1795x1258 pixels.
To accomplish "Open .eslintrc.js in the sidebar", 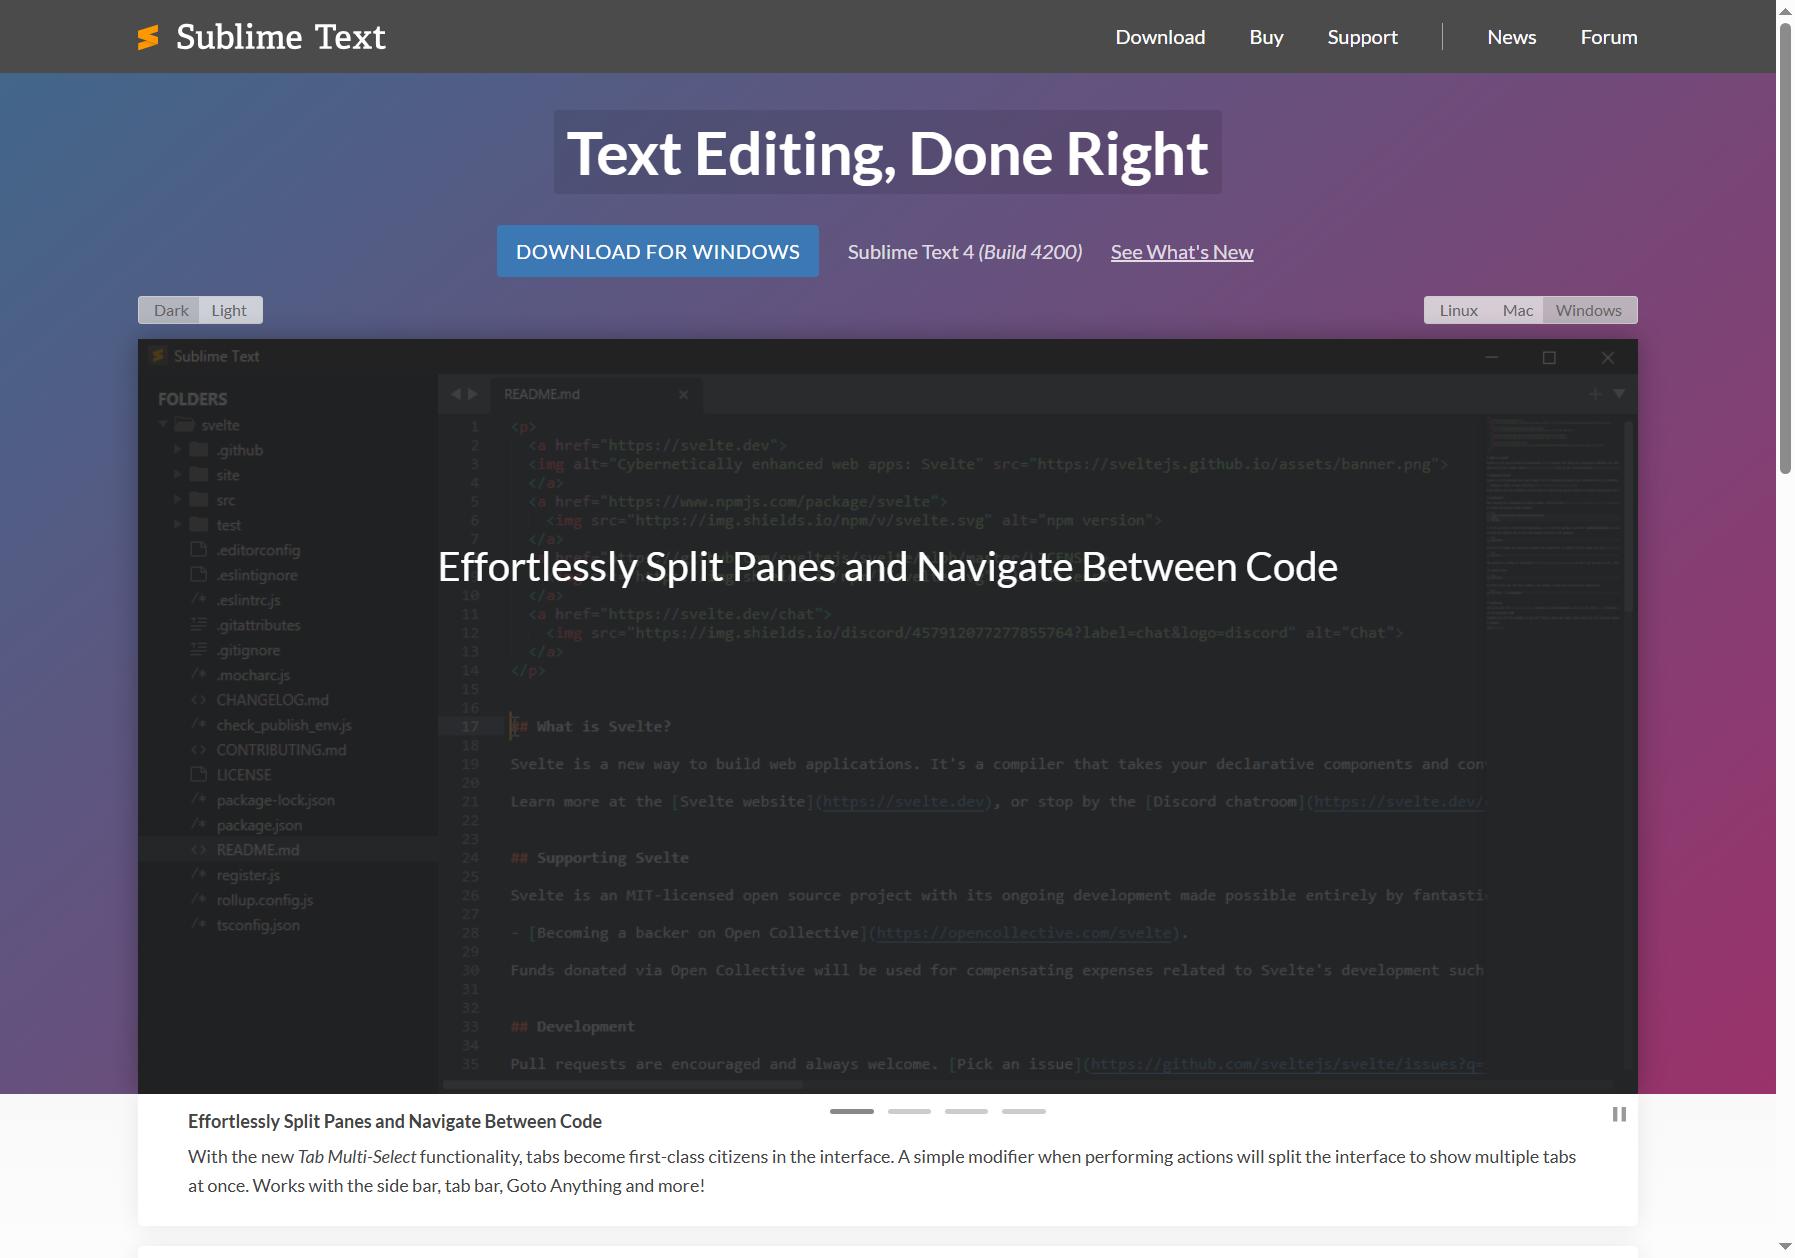I will 248,600.
